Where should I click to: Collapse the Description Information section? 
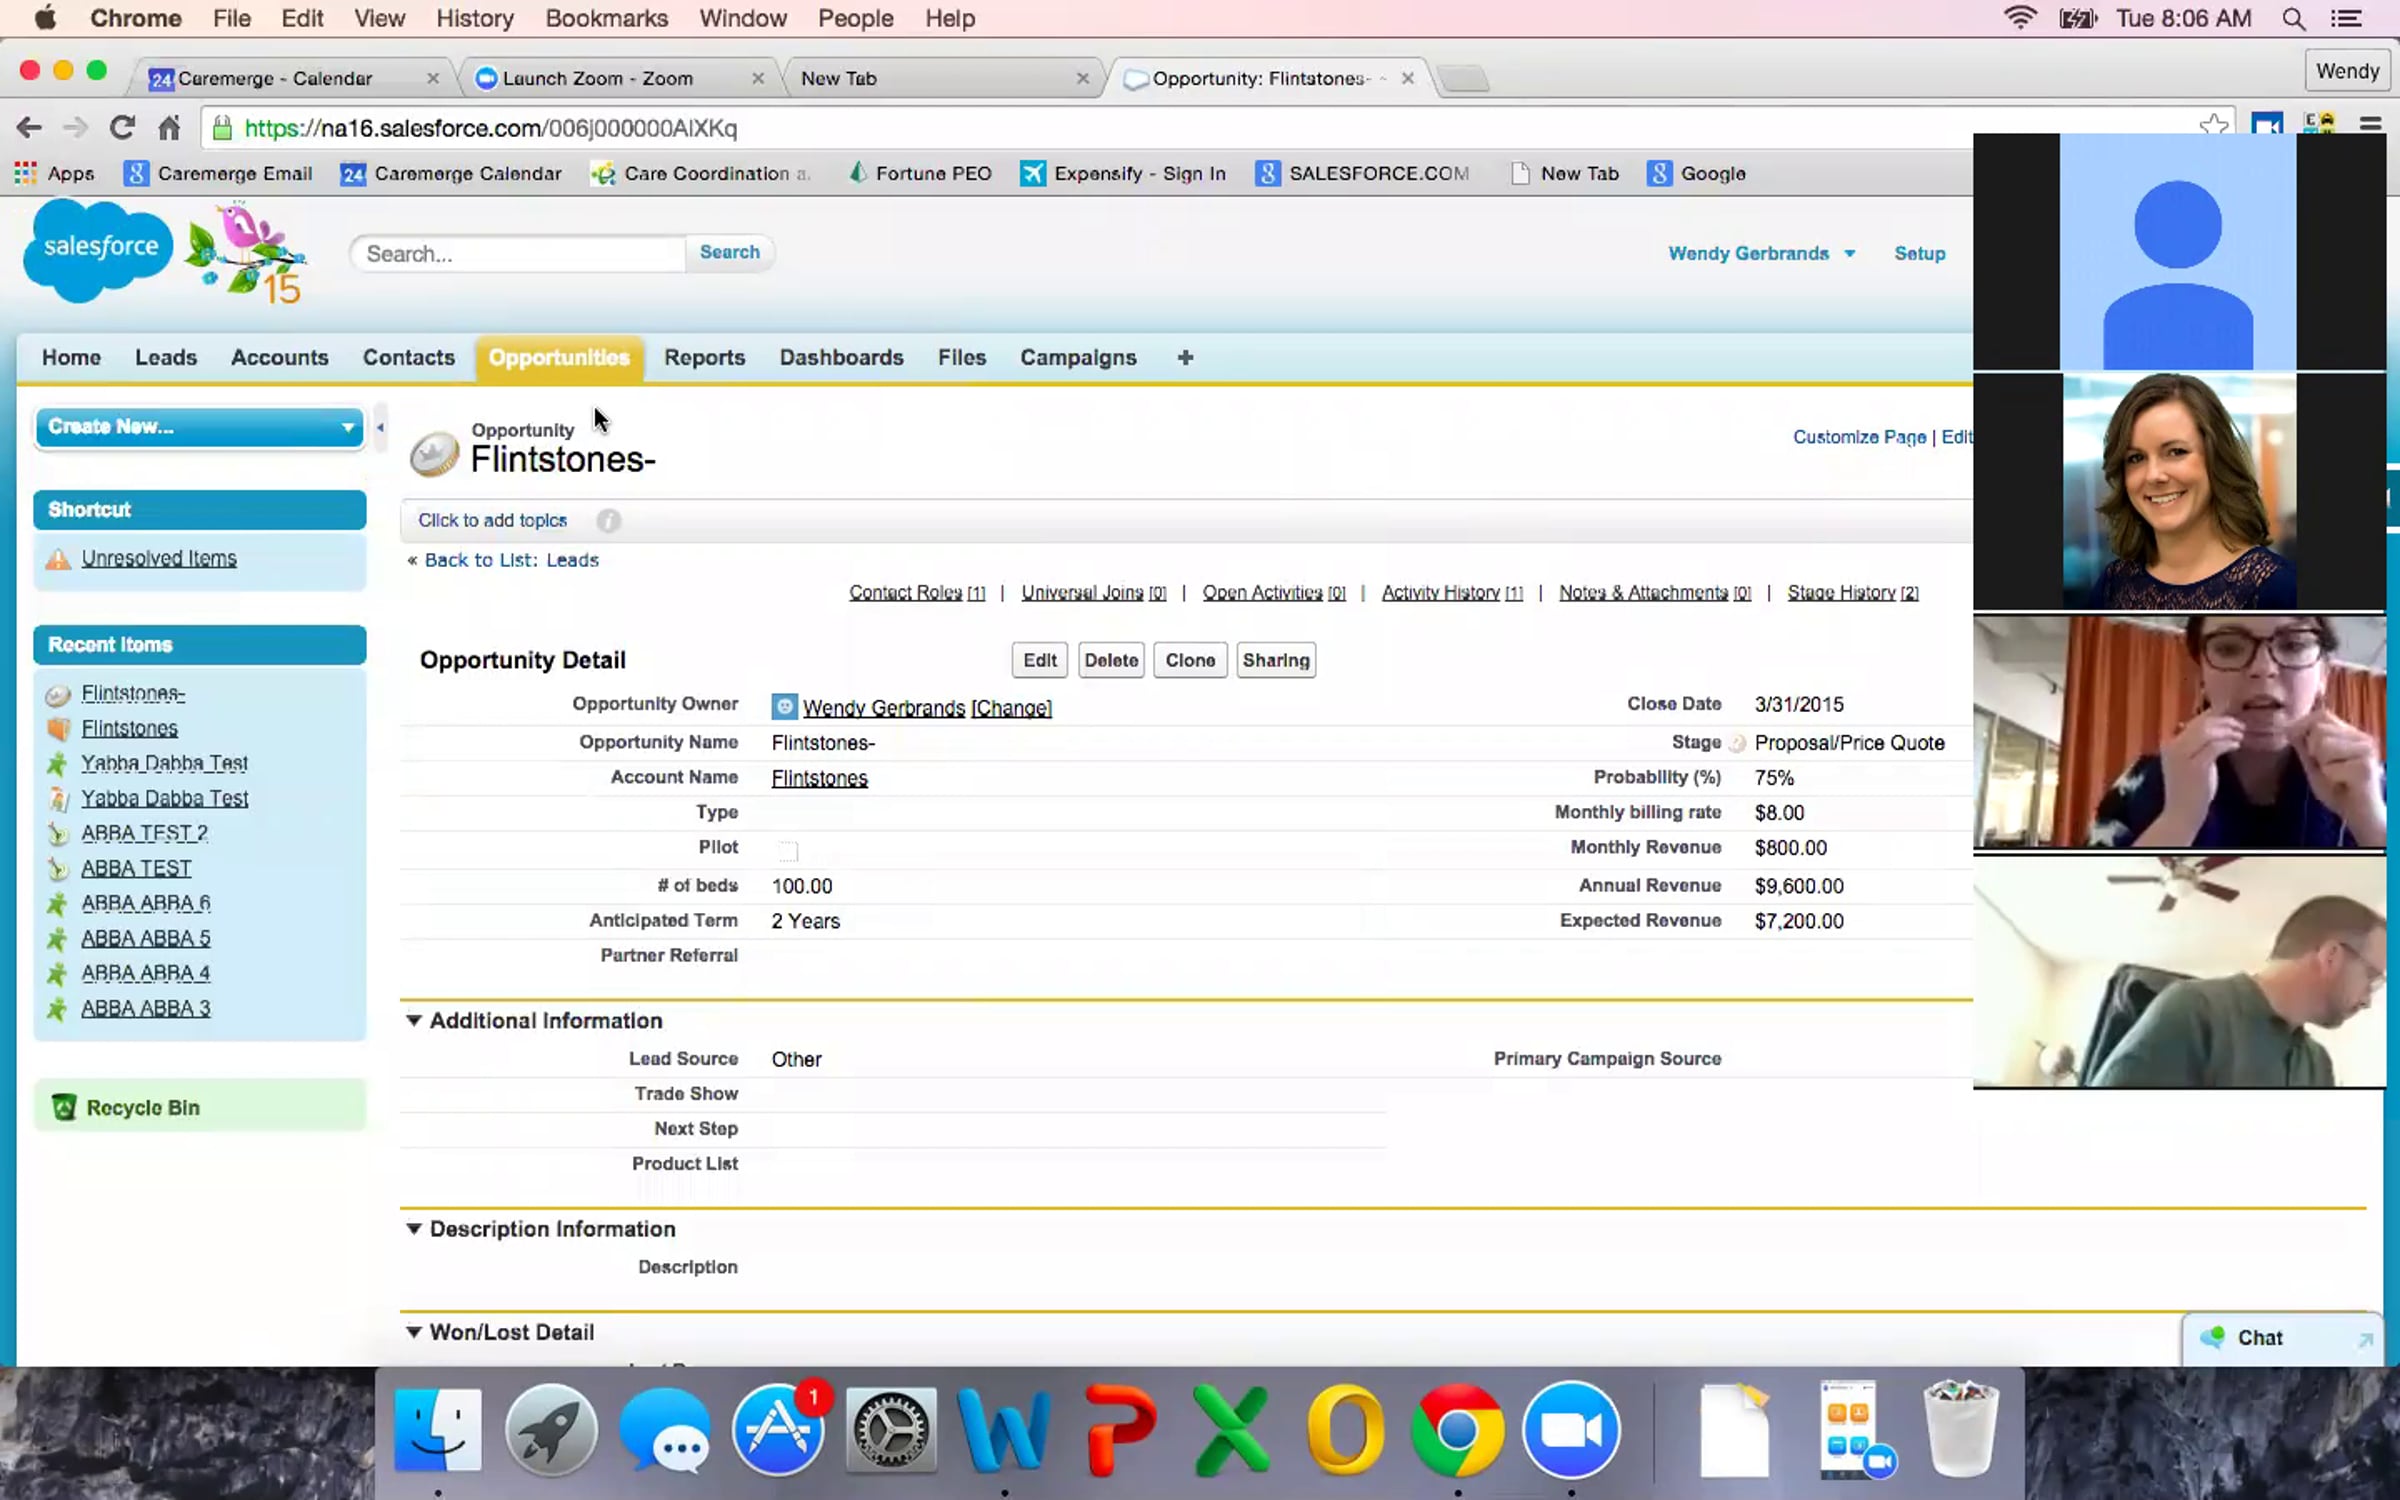pyautogui.click(x=413, y=1229)
